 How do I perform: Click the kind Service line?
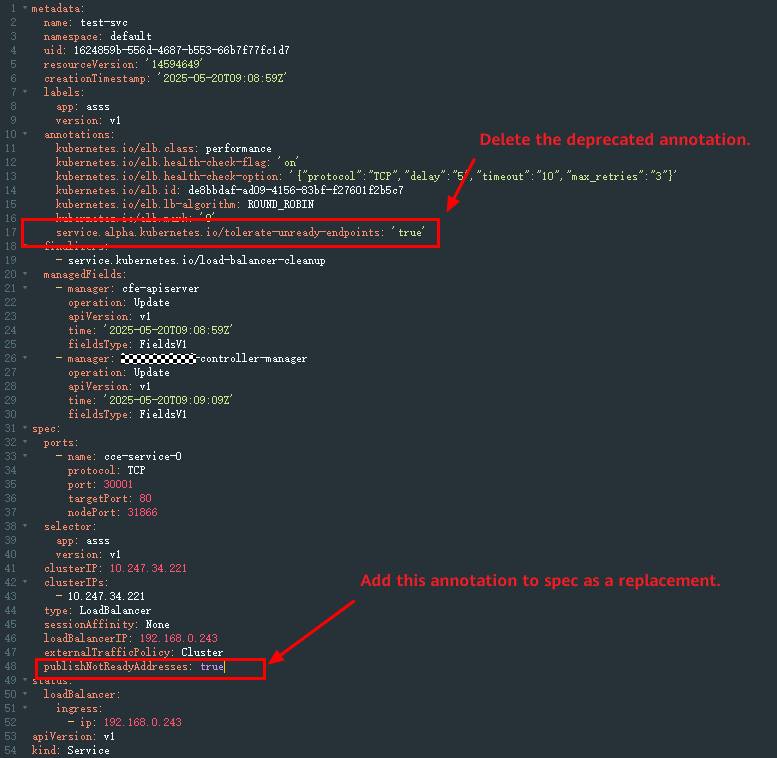[x=70, y=750]
